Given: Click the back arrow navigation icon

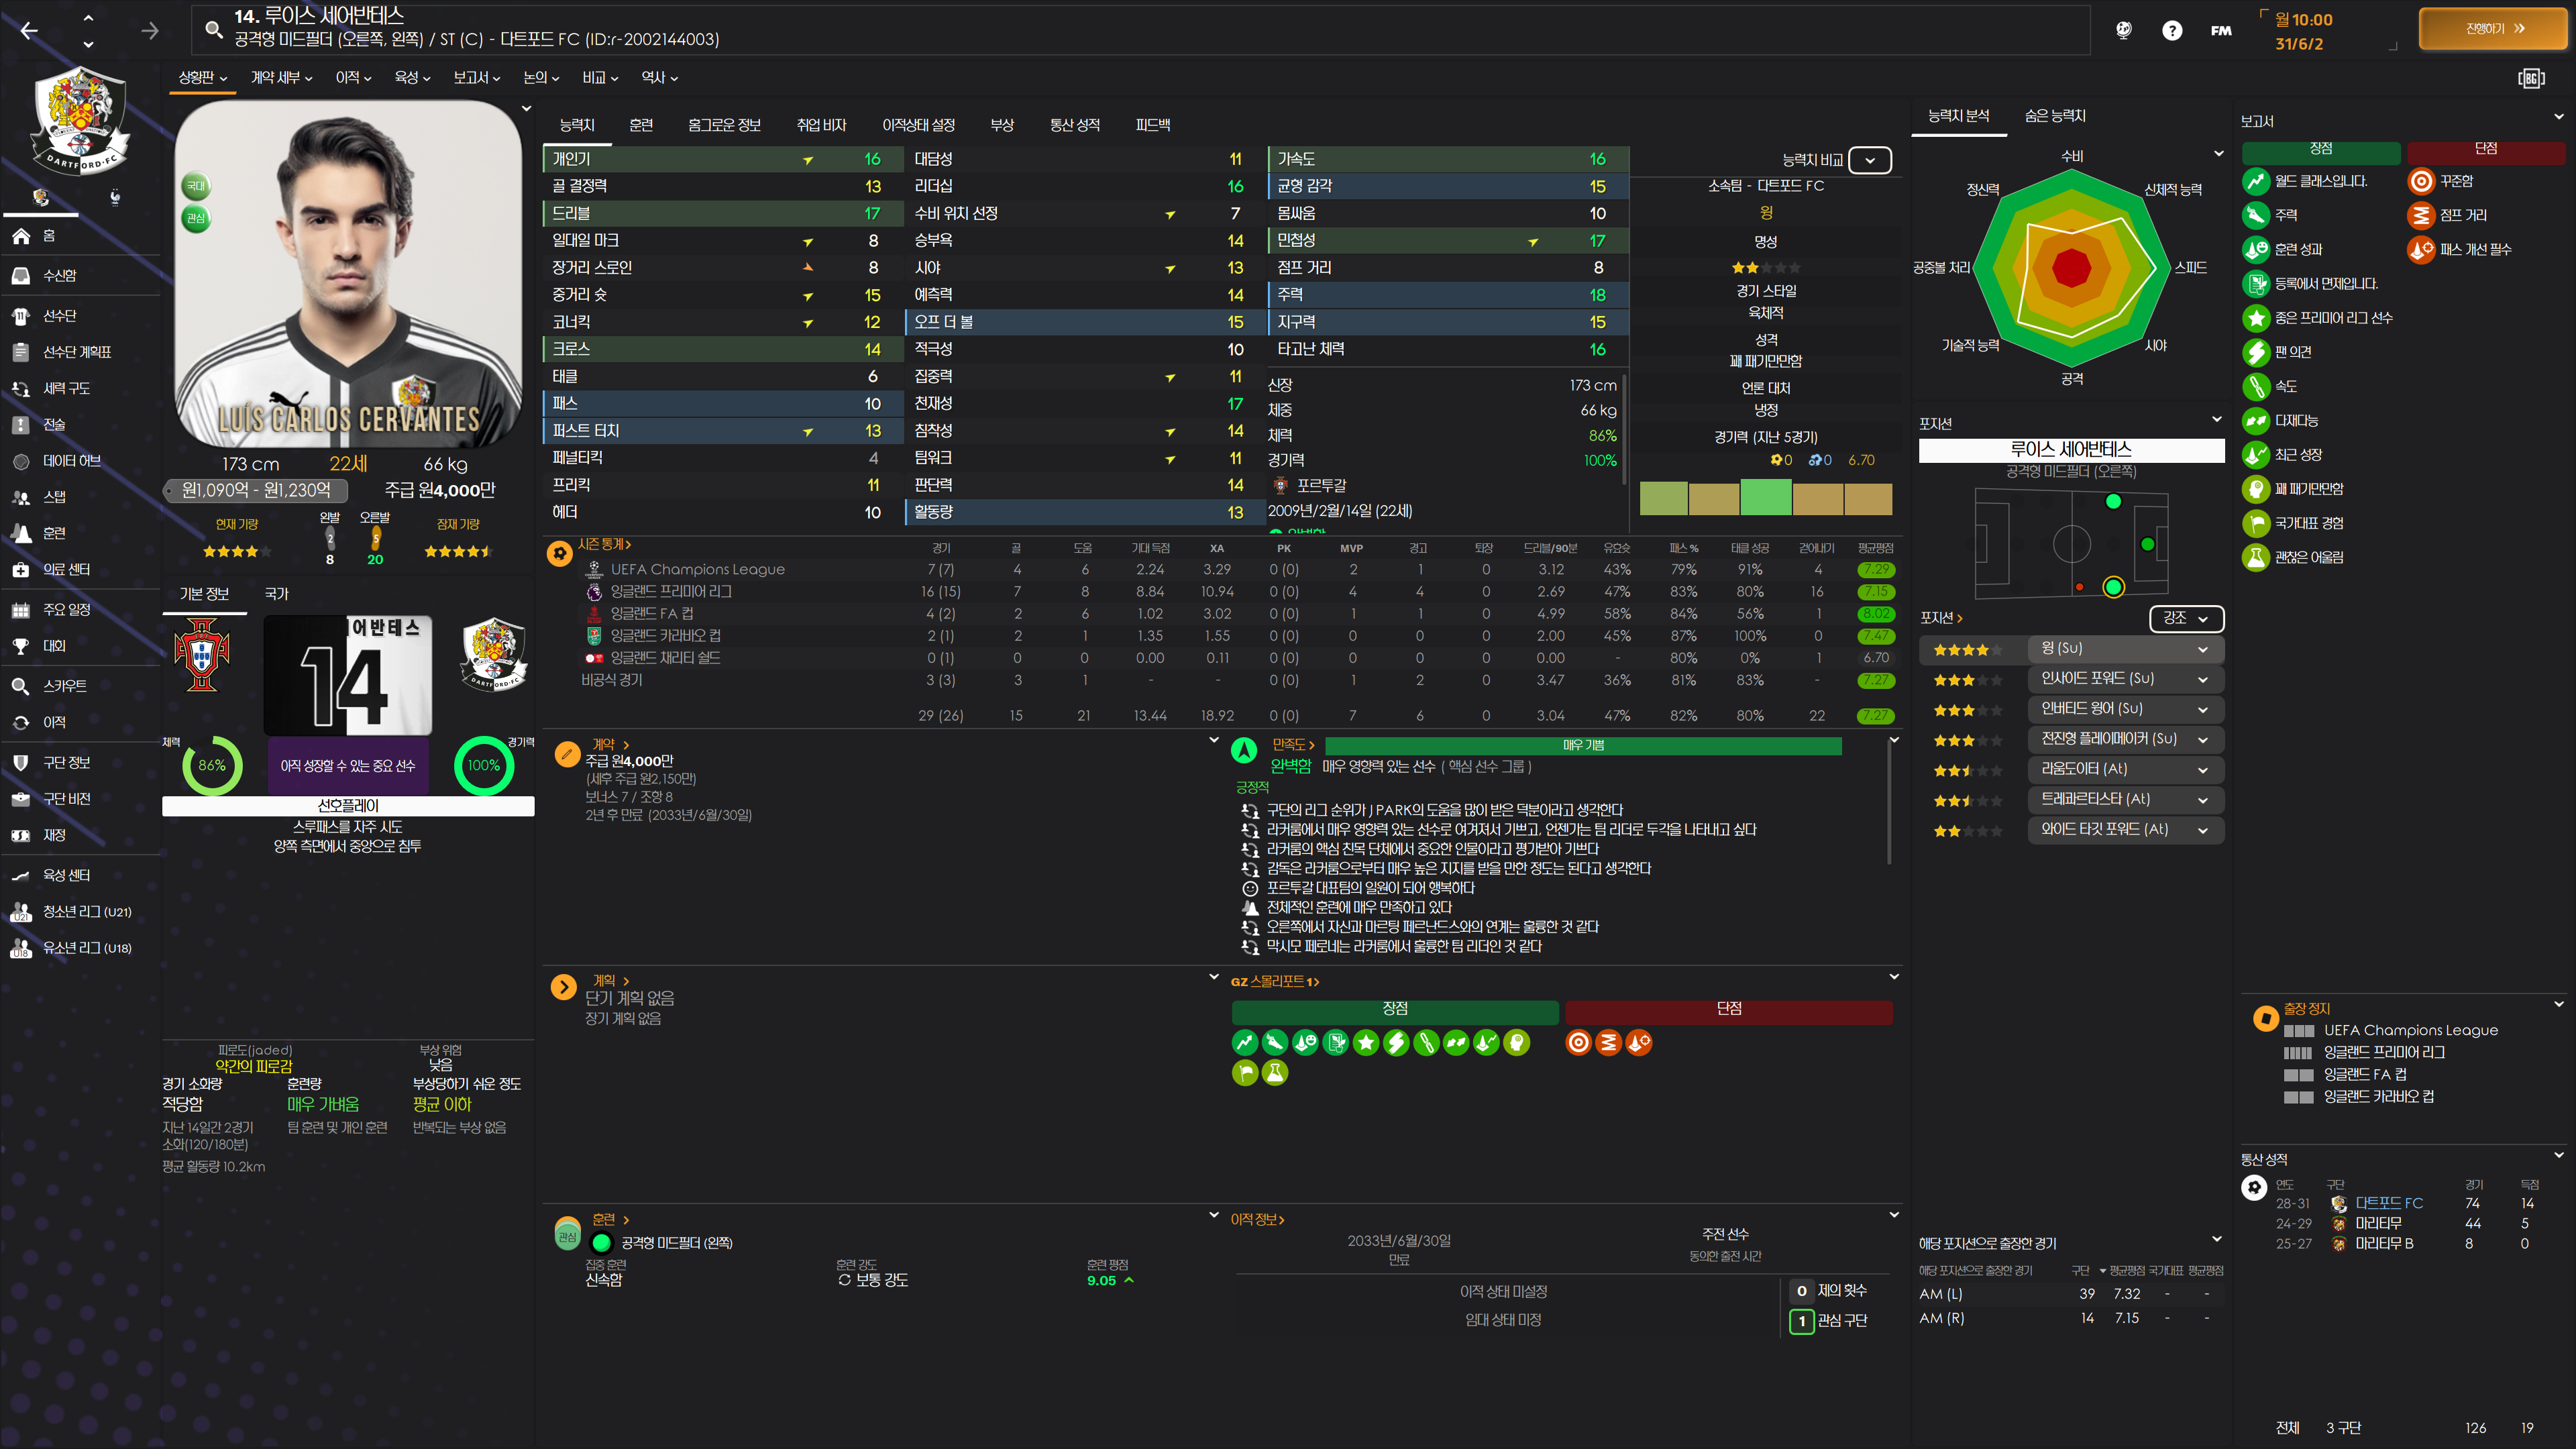Looking at the screenshot, I should pos(29,31).
